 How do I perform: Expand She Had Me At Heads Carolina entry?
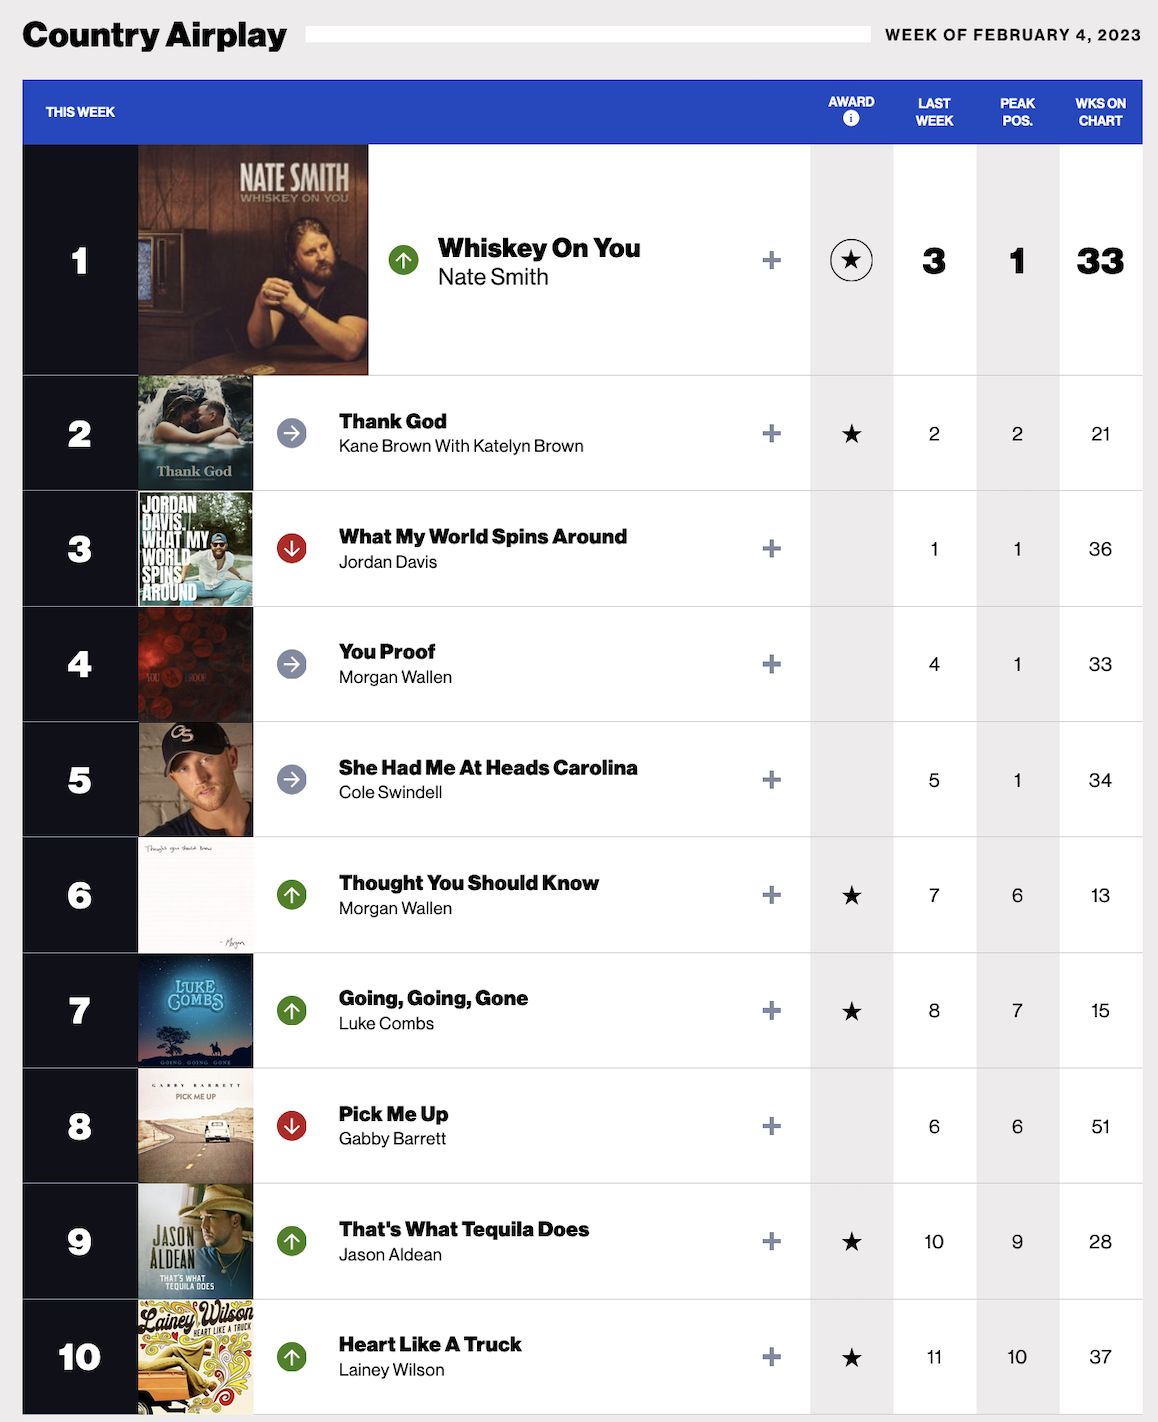click(771, 780)
